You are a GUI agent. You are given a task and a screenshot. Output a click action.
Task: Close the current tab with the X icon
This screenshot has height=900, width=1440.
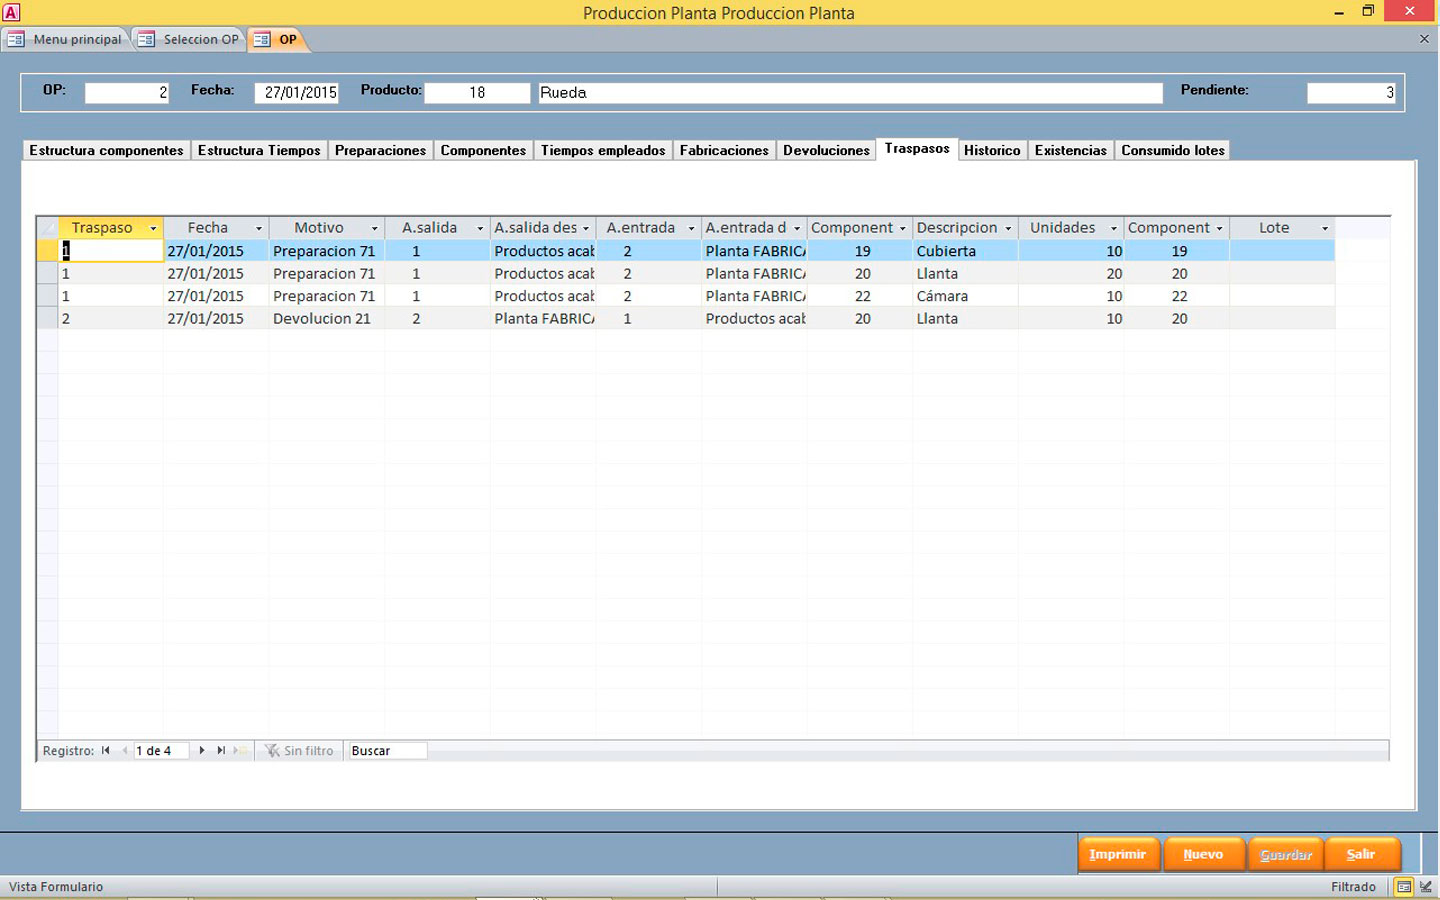click(1424, 39)
